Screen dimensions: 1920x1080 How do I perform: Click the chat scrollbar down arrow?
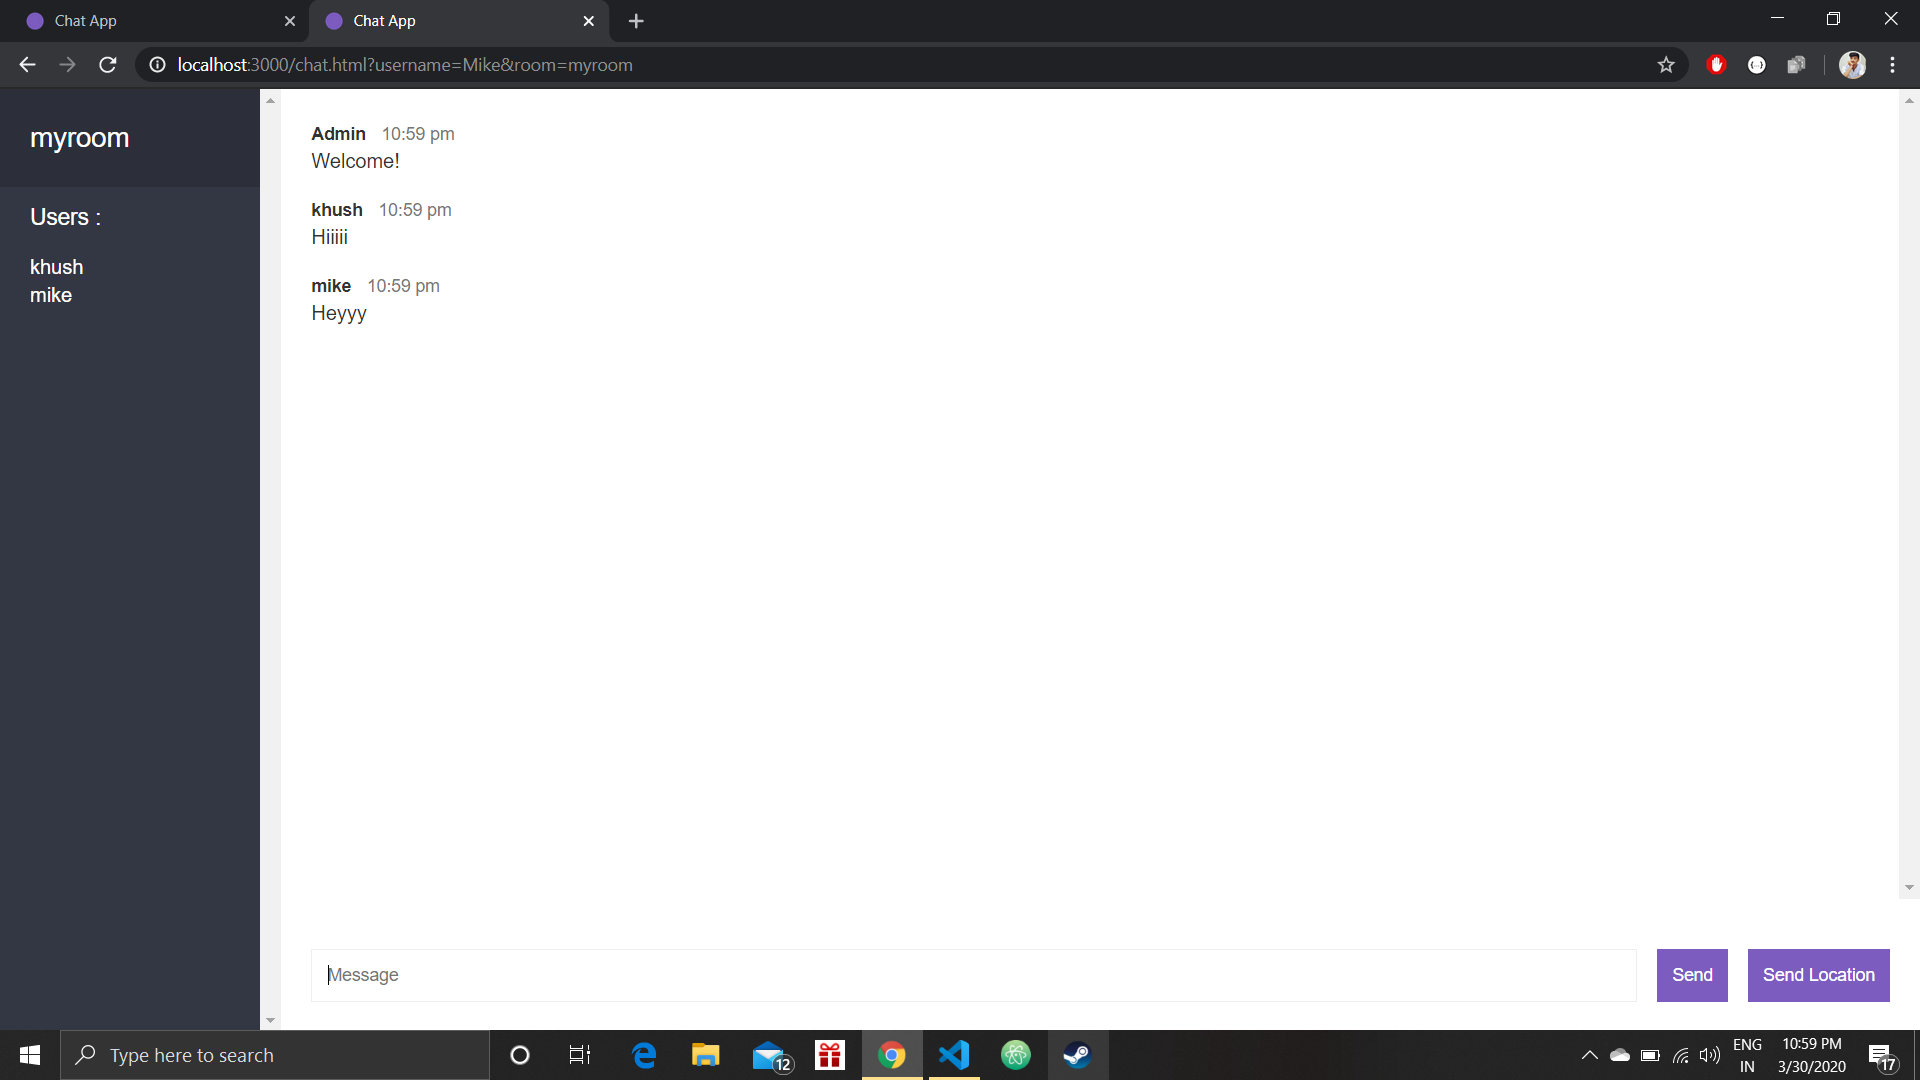1908,888
